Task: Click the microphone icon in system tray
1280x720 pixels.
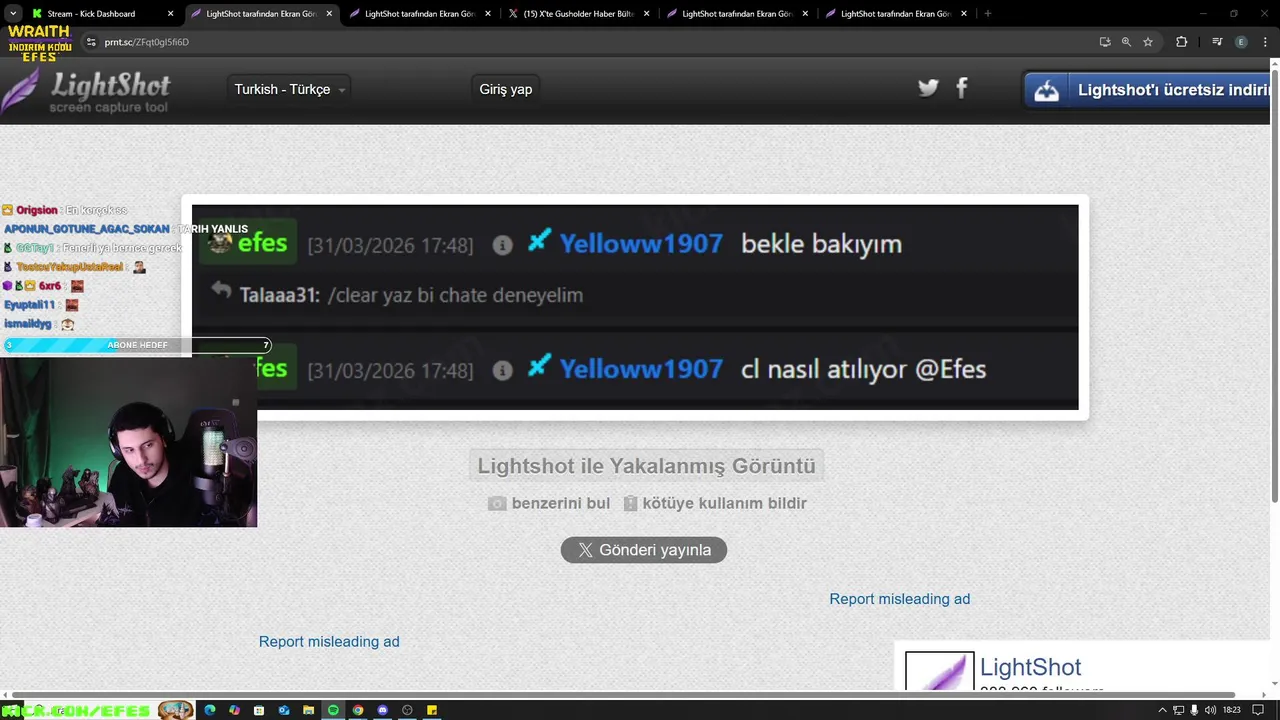Action: (1194, 710)
